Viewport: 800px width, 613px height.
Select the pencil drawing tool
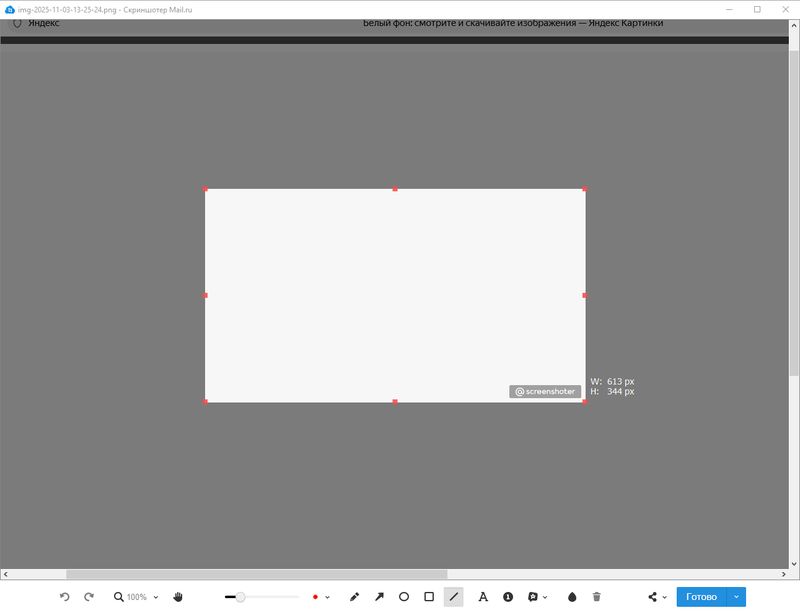pyautogui.click(x=355, y=597)
